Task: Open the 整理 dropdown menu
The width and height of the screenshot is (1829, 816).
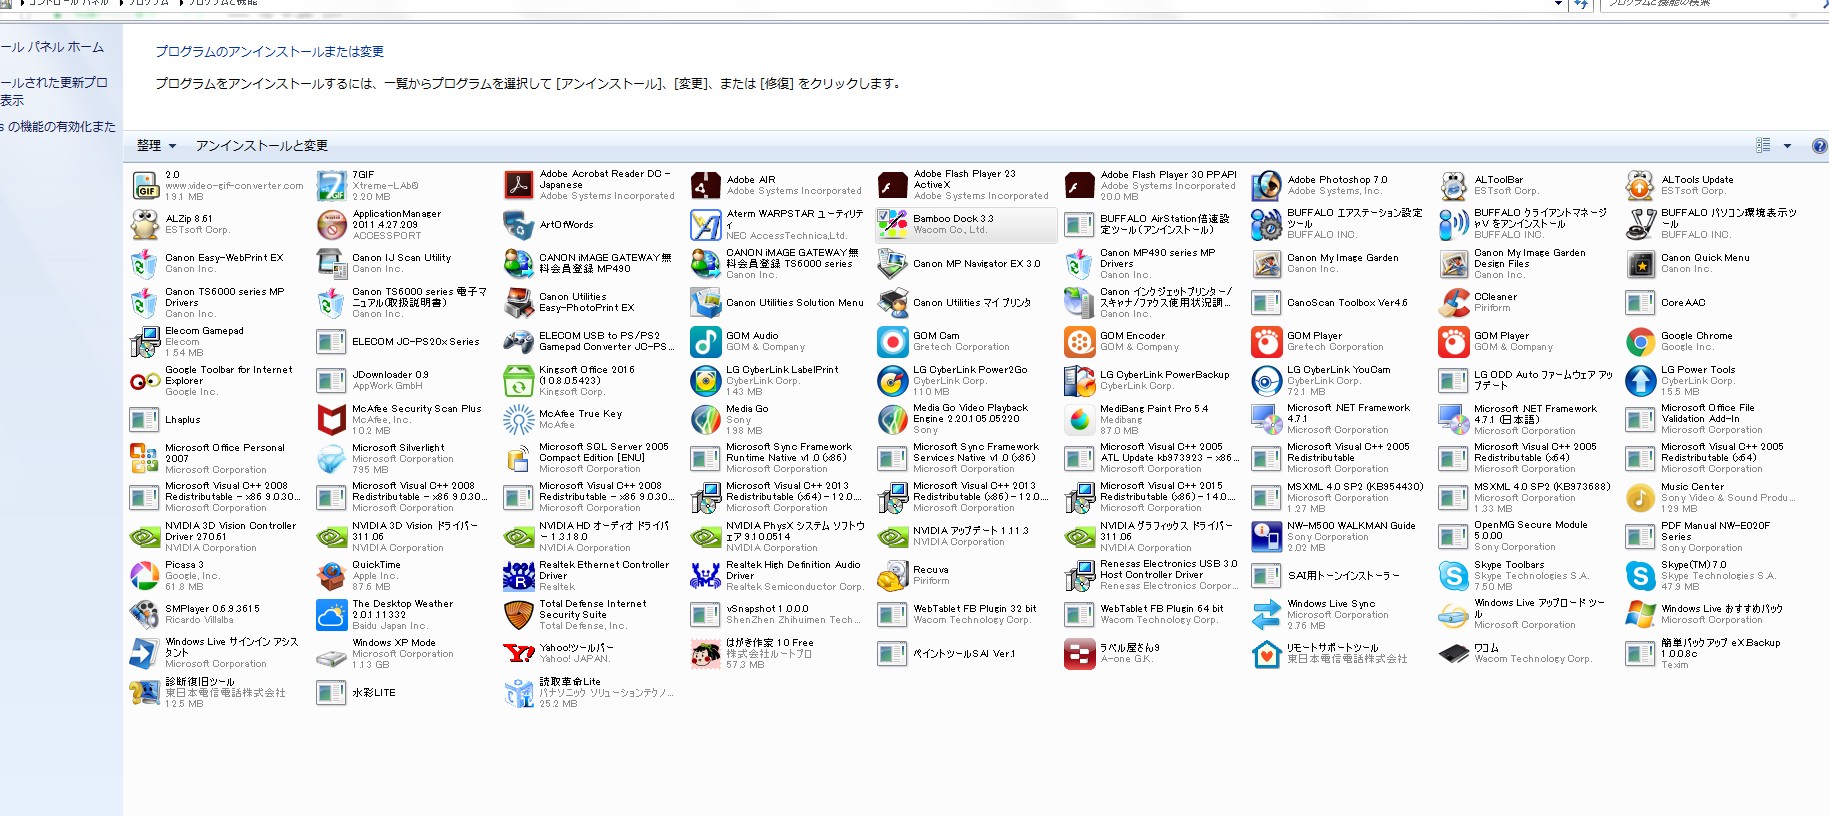Action: click(156, 146)
